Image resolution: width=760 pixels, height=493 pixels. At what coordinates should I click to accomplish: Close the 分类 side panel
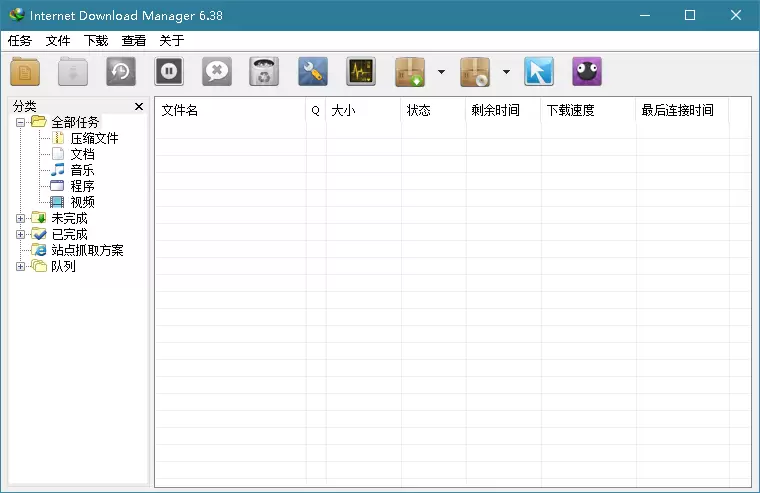point(139,106)
